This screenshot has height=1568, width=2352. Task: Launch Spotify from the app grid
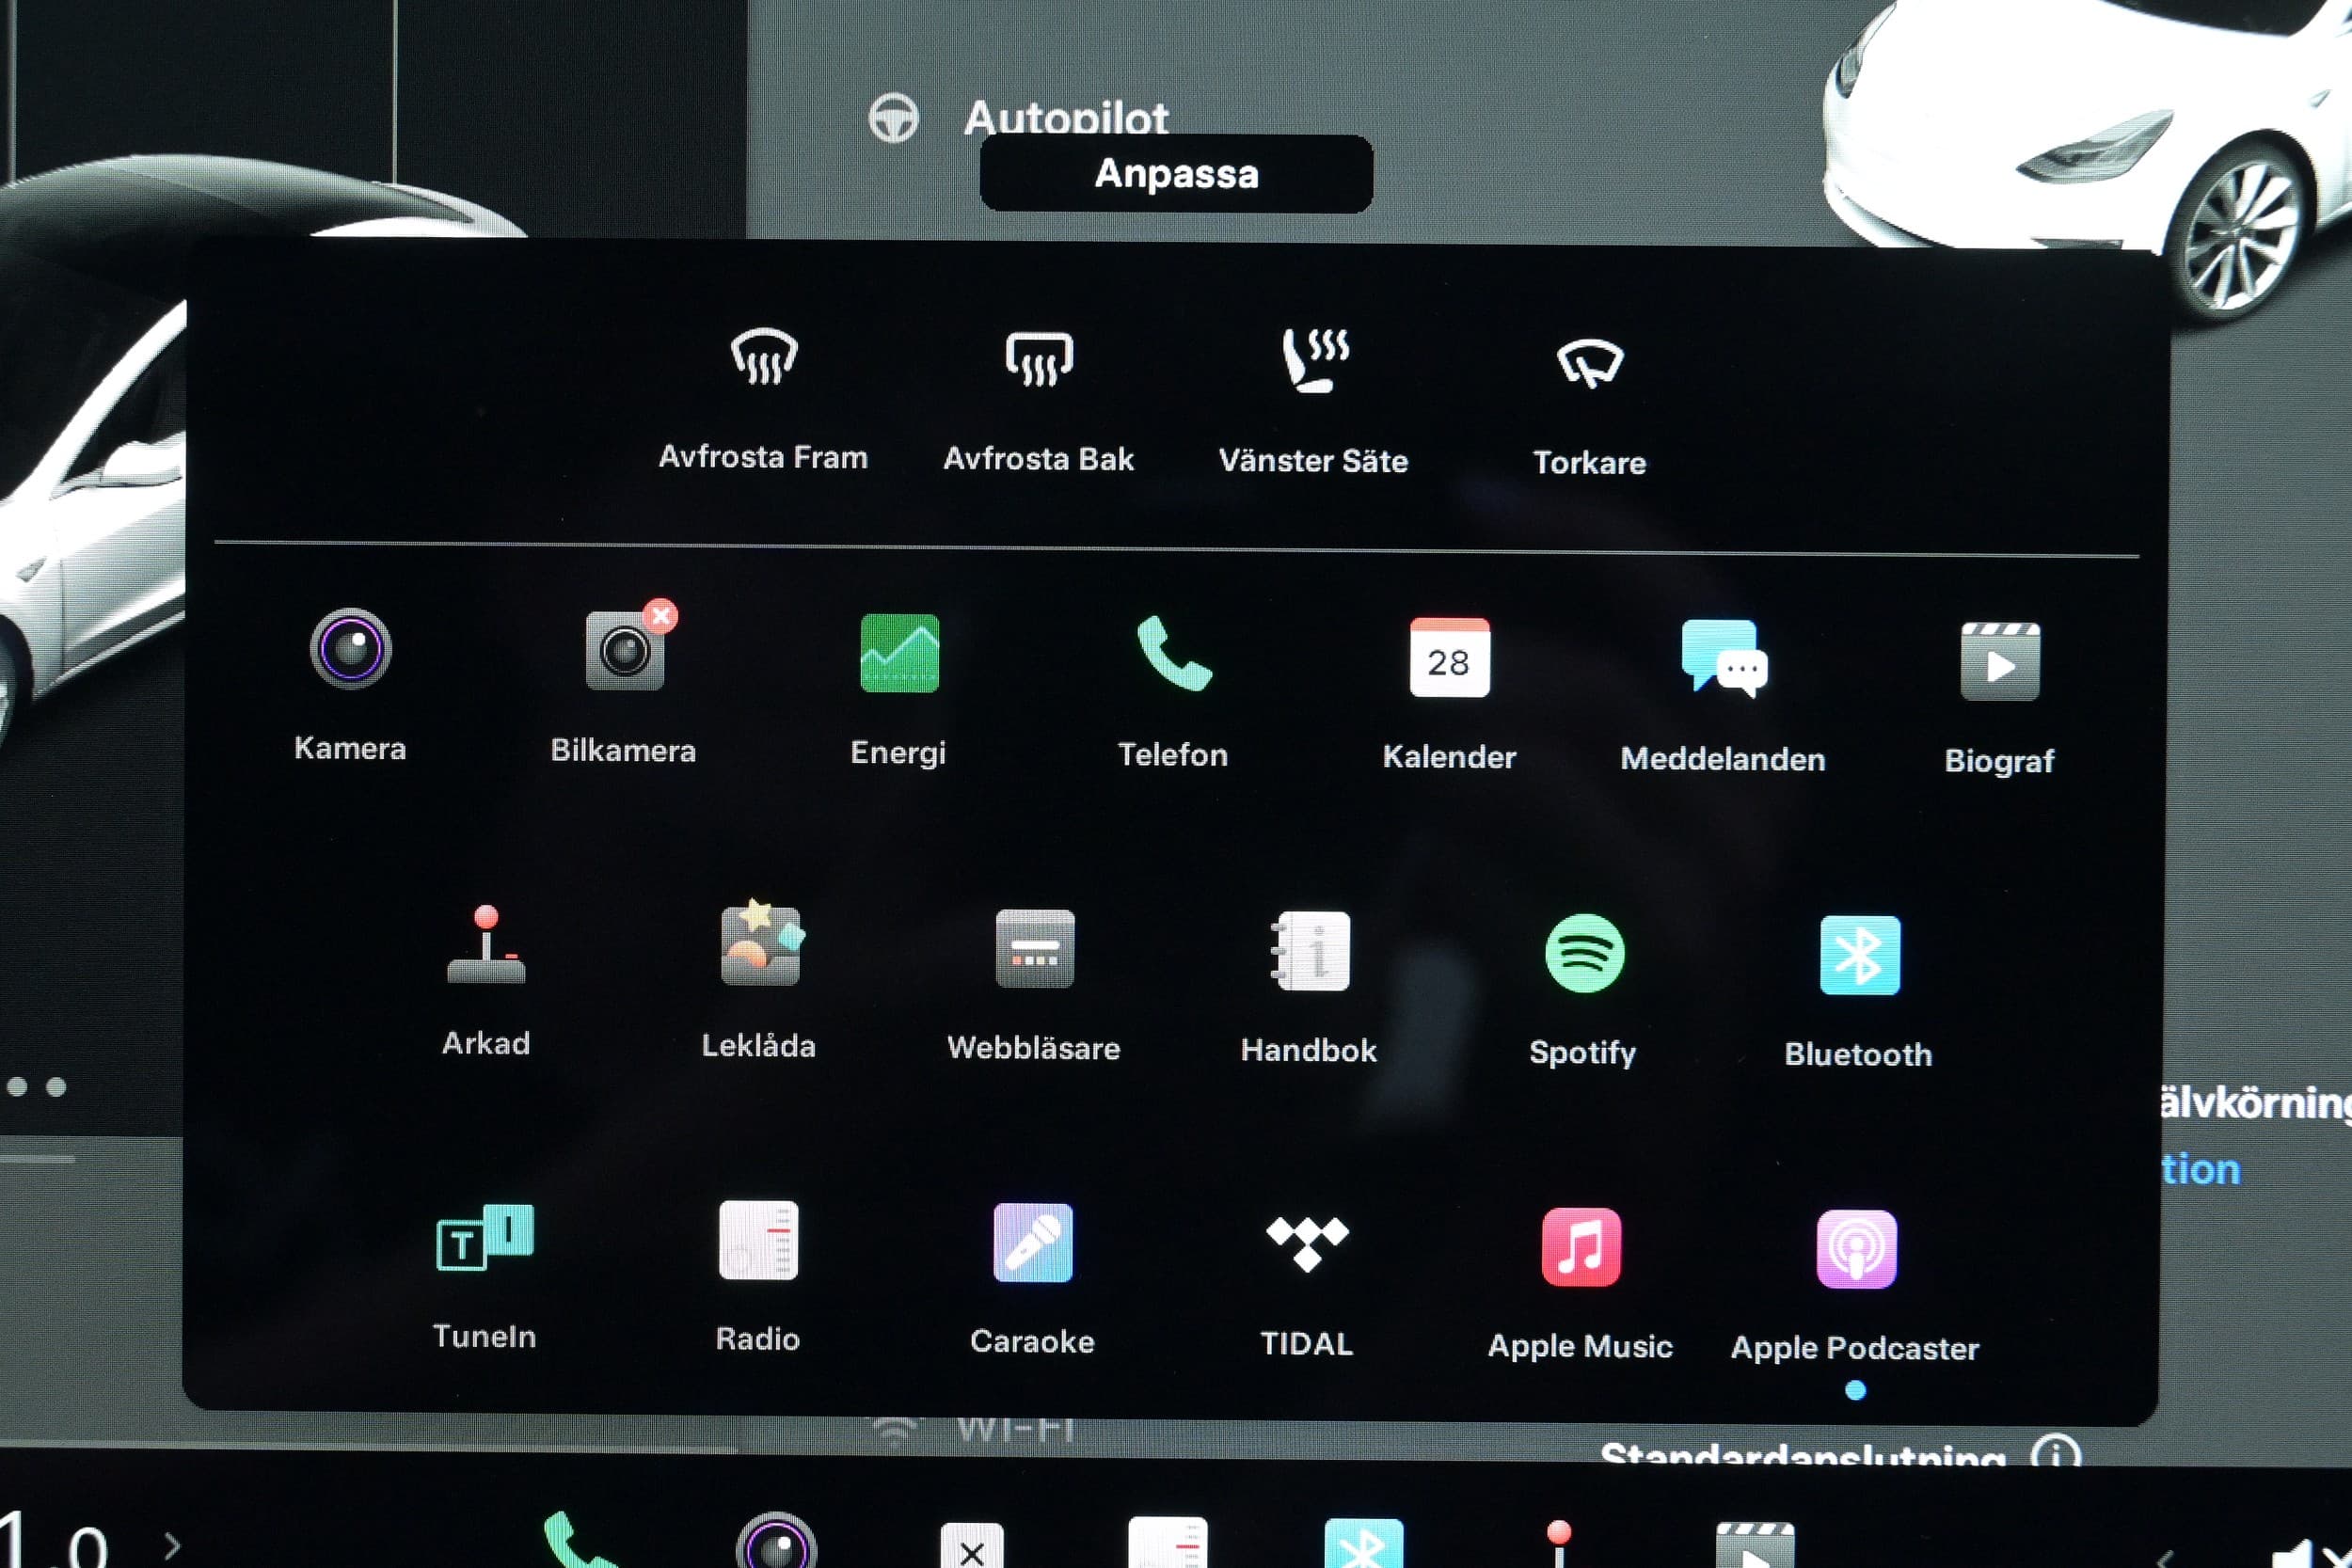click(x=1584, y=953)
